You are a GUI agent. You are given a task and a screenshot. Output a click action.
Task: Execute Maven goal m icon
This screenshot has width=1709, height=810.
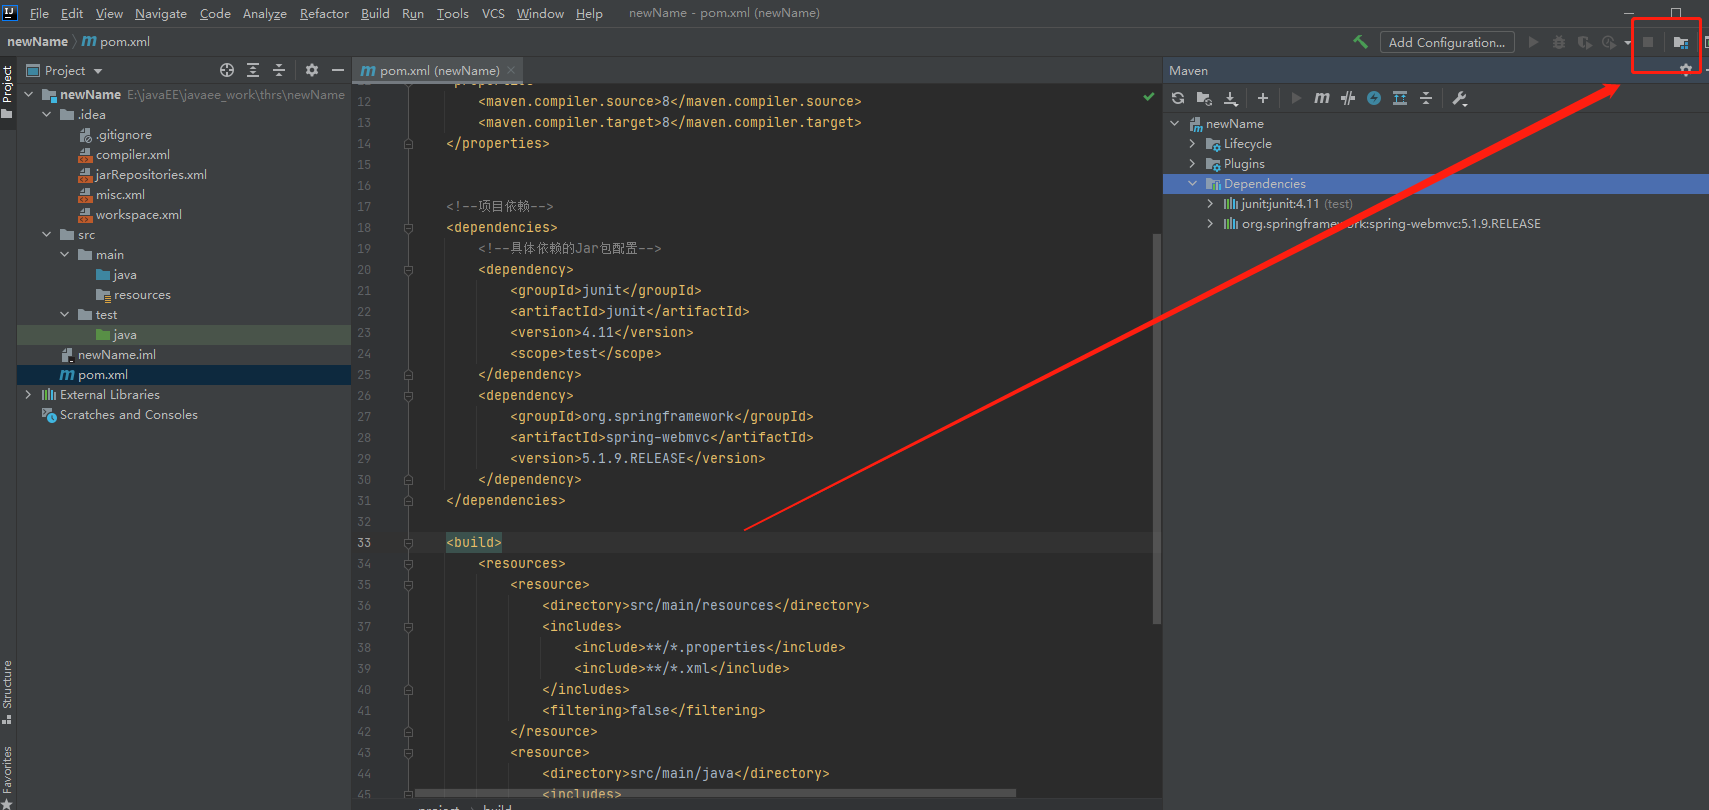[1322, 98]
